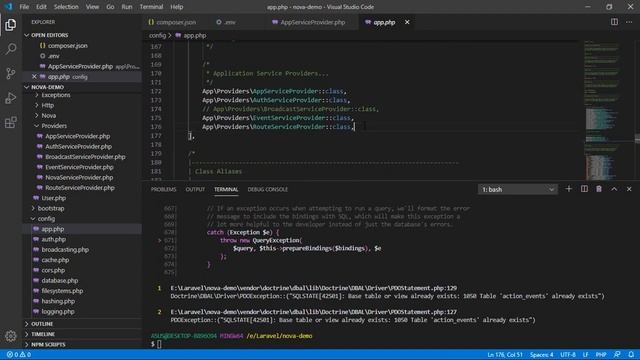
Task: Click config breadcrumb above editor
Action: [x=157, y=36]
